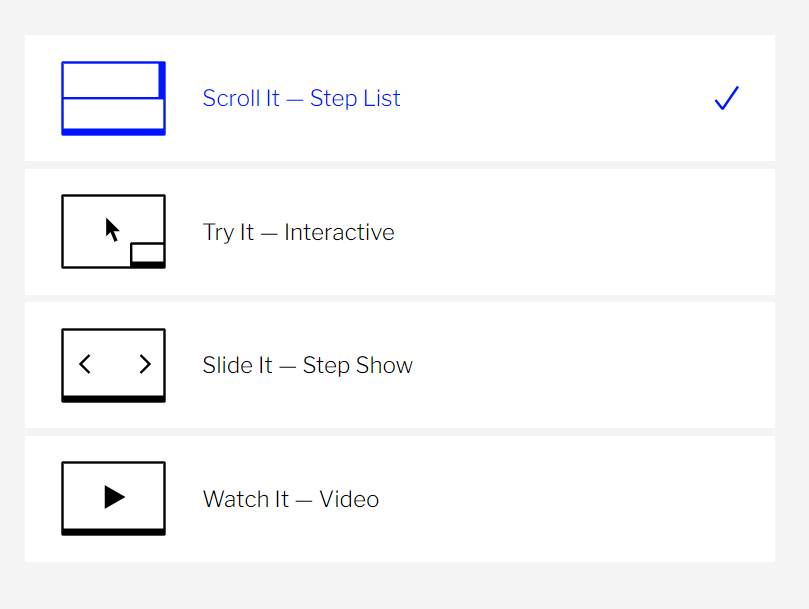Viewport: 809px width, 609px height.
Task: Expand the Slide It — Step Show option
Action: 400,364
